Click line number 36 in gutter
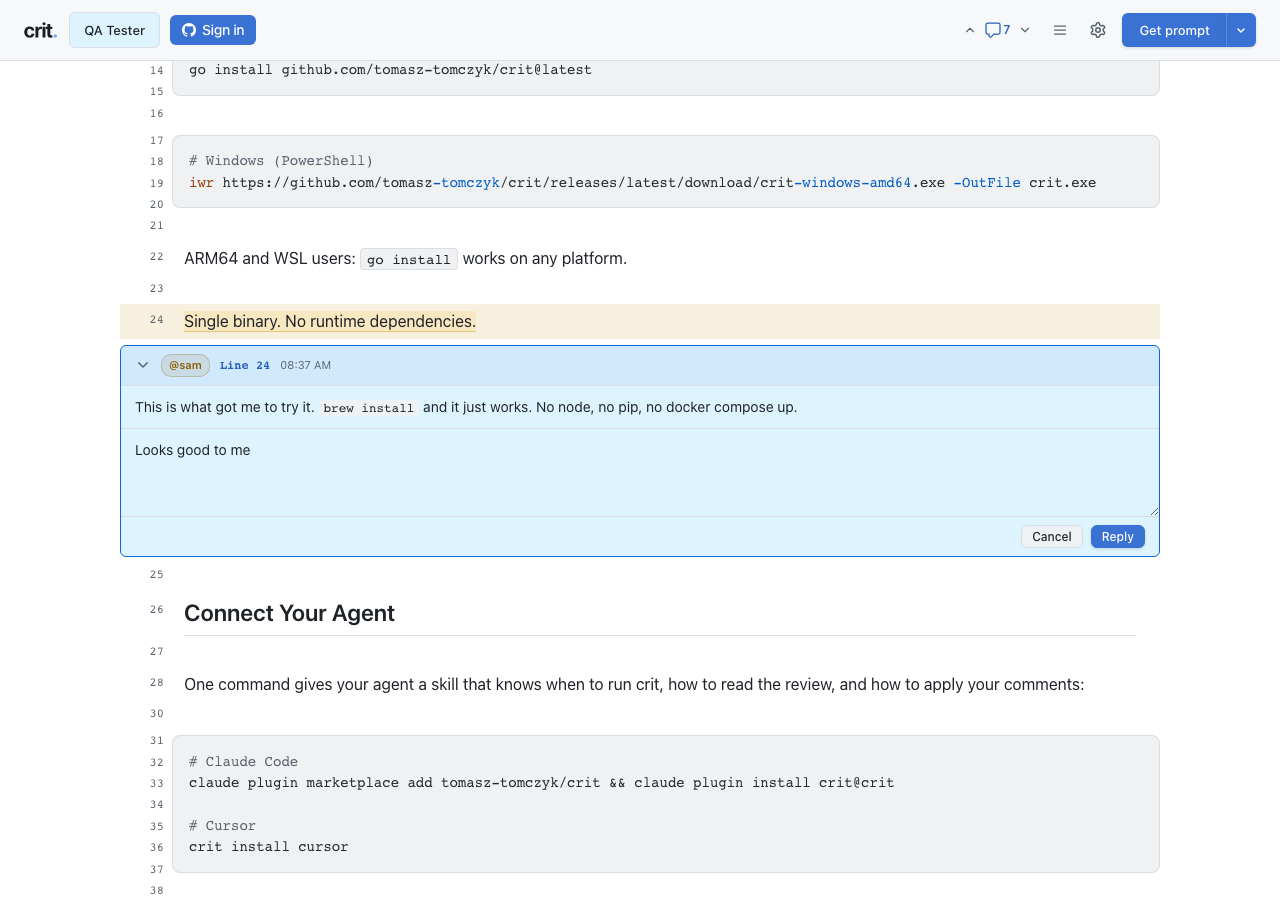 click(x=157, y=847)
